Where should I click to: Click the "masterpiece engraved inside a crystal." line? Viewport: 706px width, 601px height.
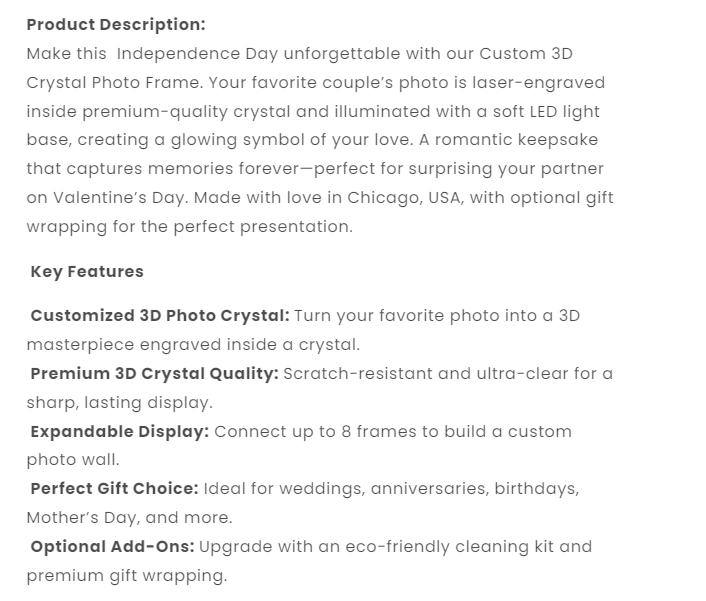pos(193,344)
